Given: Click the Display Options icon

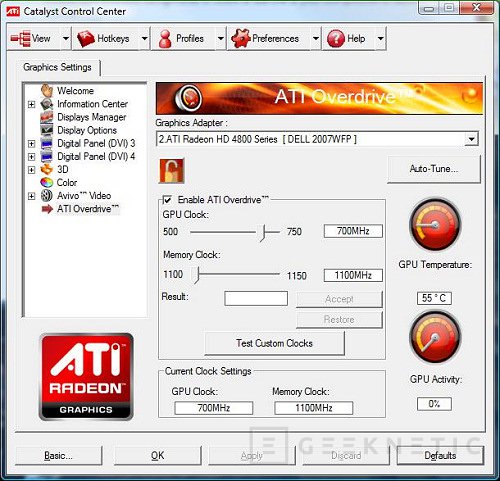Looking at the screenshot, I should point(47,130).
